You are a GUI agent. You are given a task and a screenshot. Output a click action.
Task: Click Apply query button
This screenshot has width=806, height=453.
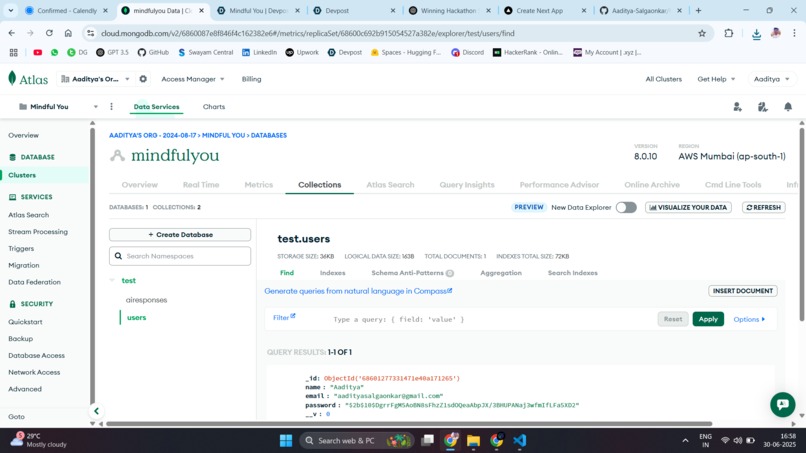708,319
